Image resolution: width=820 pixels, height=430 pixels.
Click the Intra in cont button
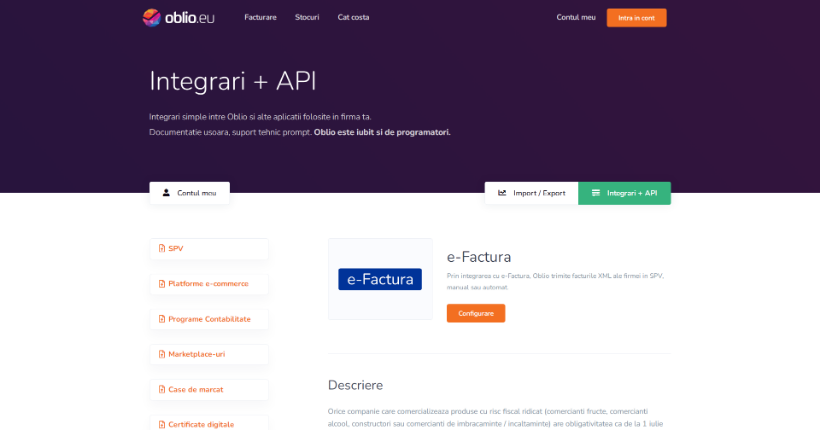(636, 18)
